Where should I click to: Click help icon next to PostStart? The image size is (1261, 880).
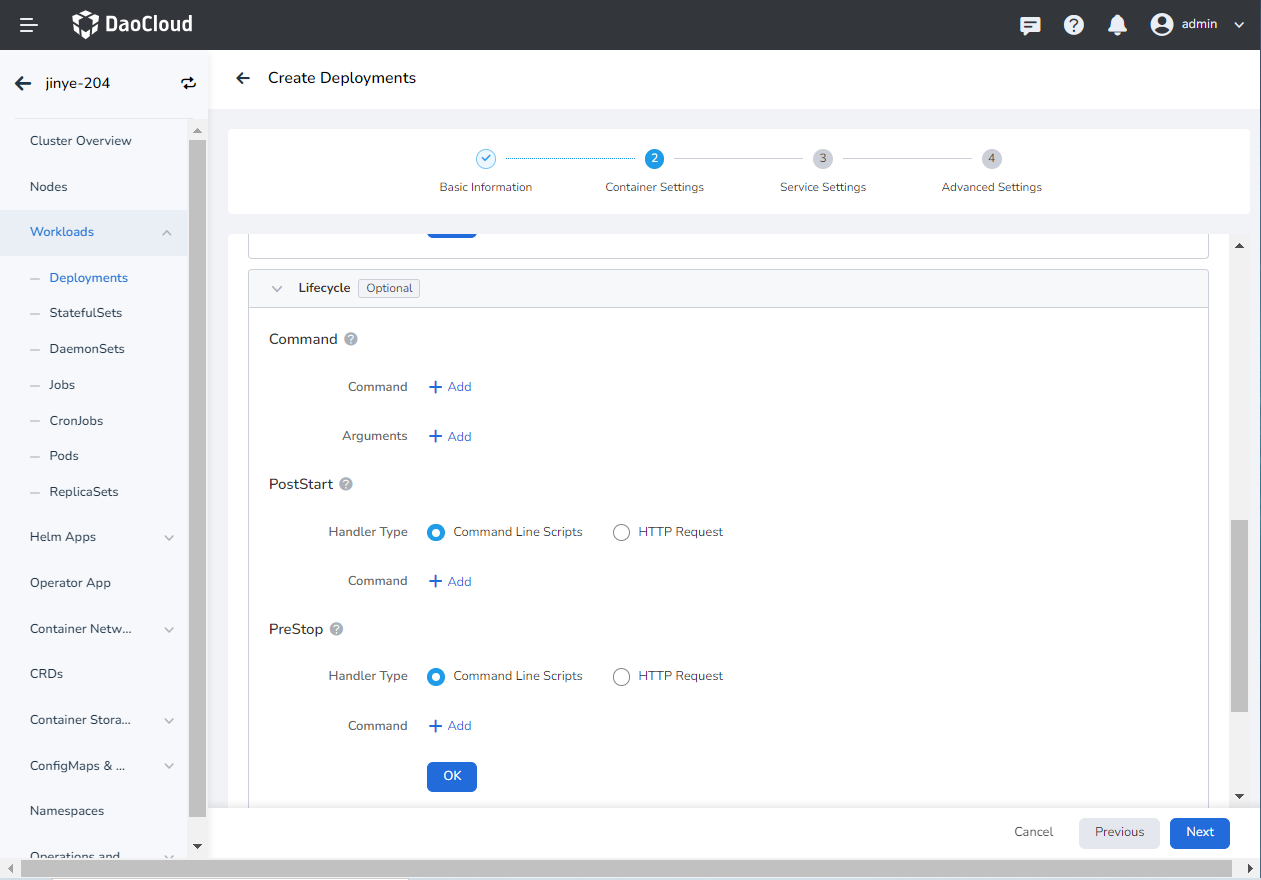[x=346, y=484]
